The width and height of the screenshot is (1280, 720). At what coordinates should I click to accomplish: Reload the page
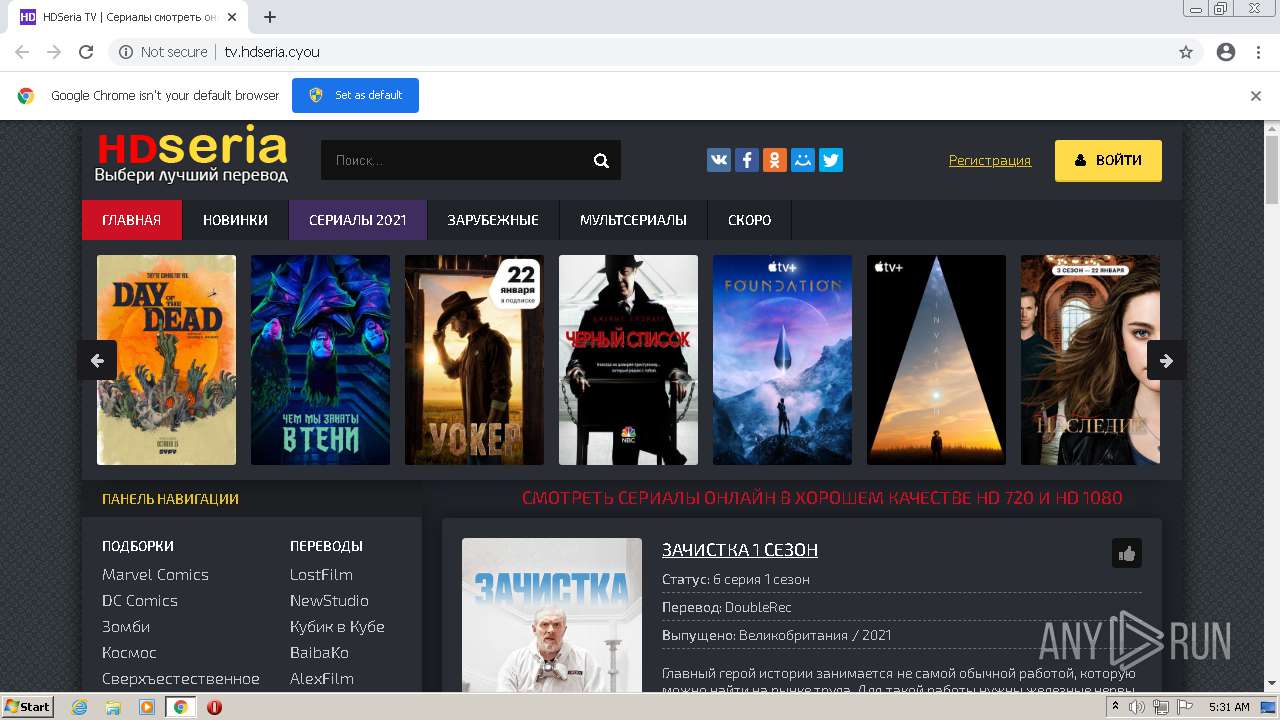point(86,52)
